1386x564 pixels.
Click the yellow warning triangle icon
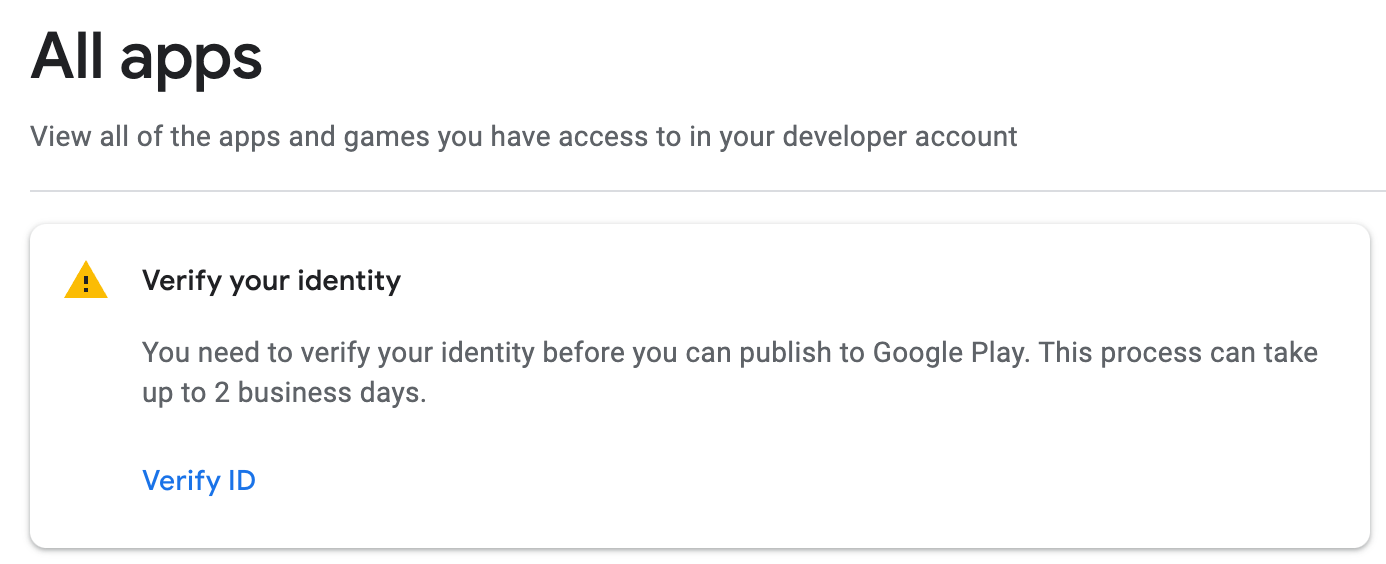click(x=86, y=281)
